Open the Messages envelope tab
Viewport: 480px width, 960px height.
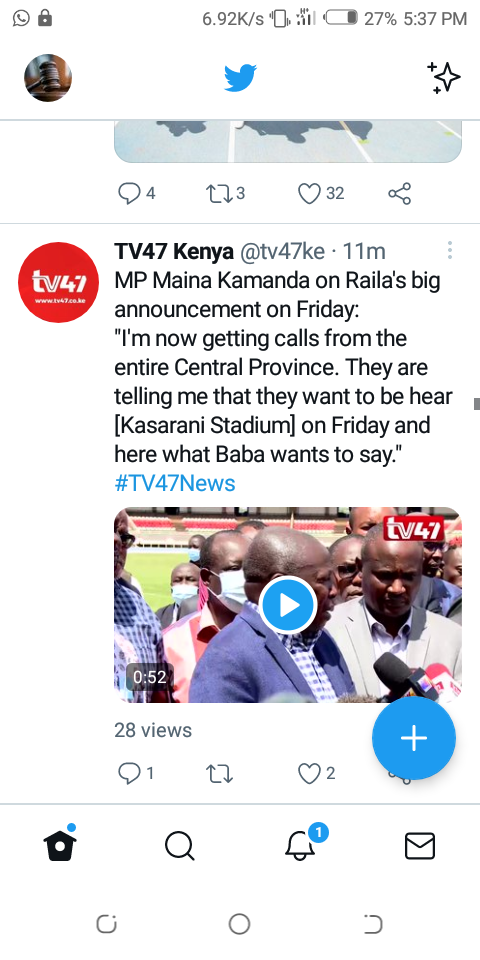pos(420,846)
